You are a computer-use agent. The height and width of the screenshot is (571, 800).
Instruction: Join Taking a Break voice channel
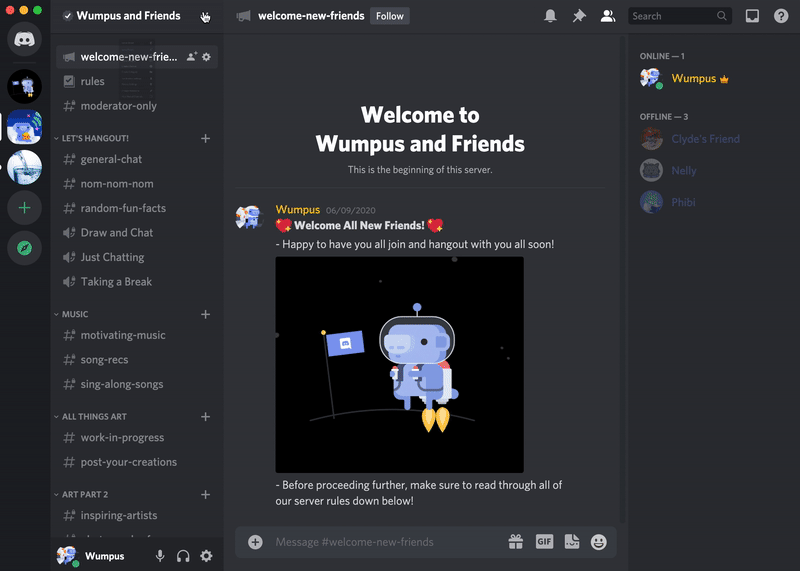coord(137,282)
